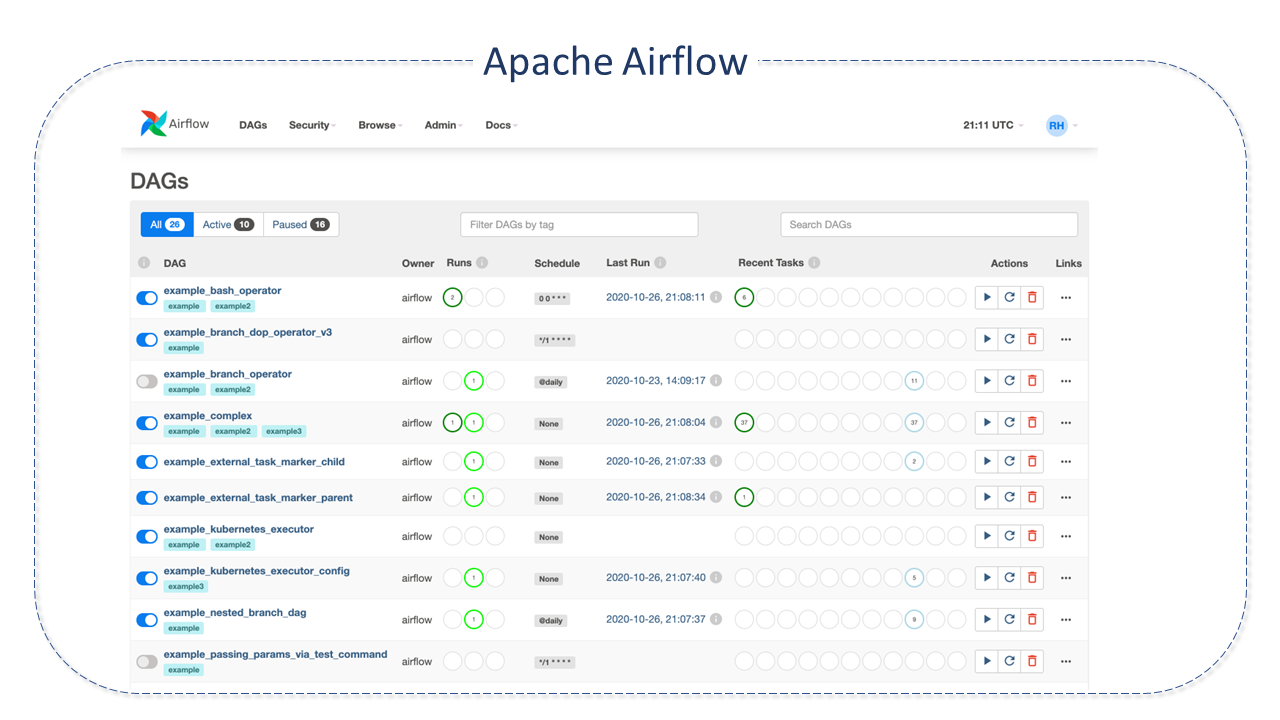Trigger the example_kubernetes_executor_config DAG
The height and width of the screenshot is (720, 1280).
(987, 577)
